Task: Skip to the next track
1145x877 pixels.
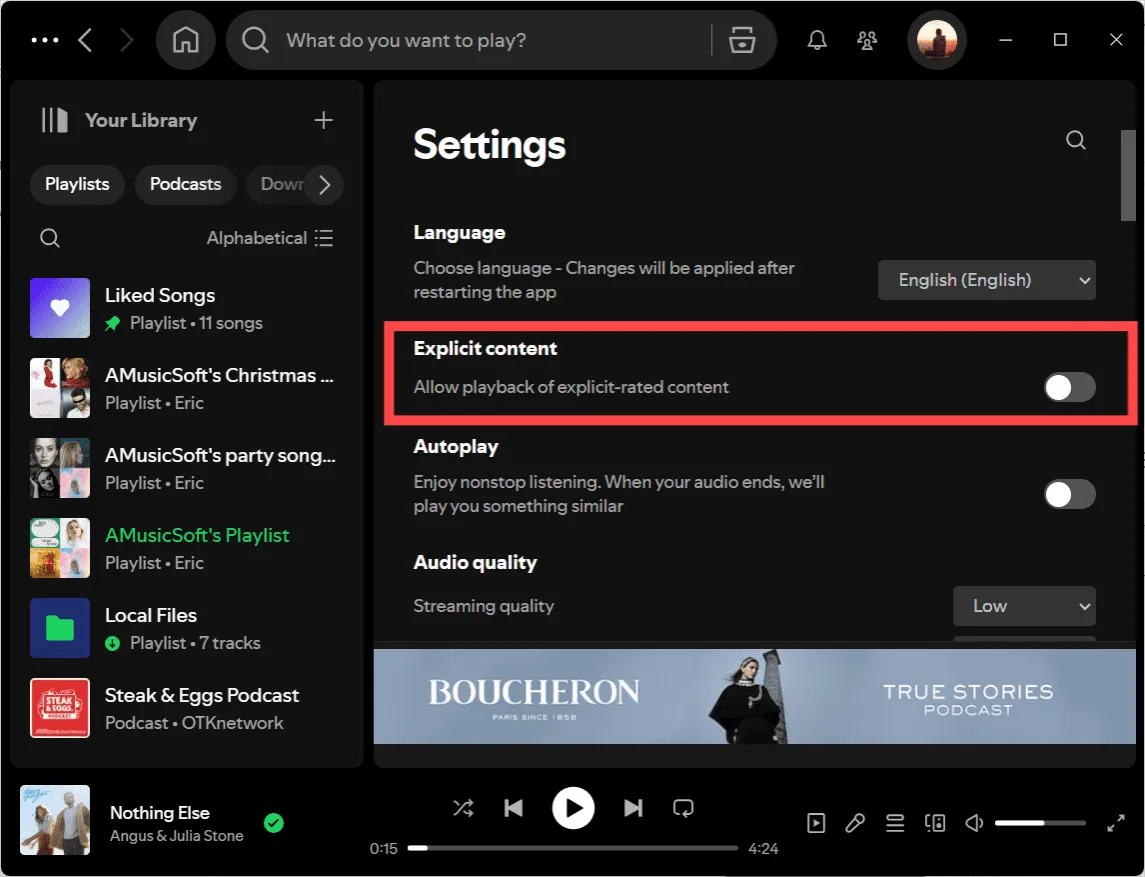Action: coord(633,808)
